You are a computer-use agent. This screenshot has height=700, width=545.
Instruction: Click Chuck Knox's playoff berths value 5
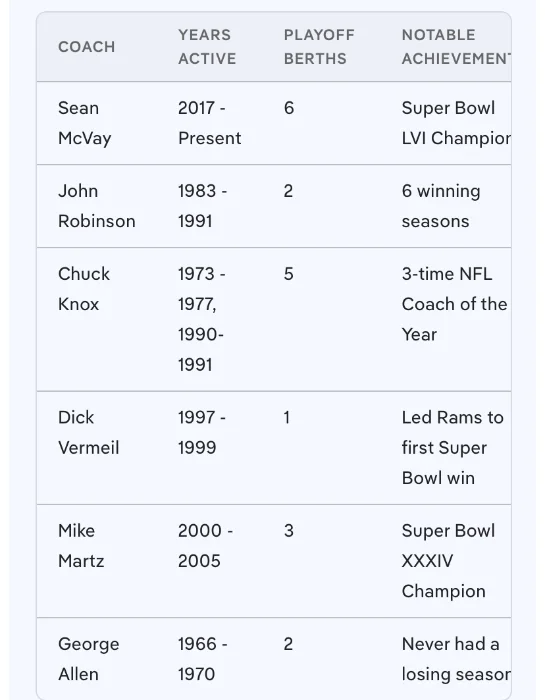(x=289, y=274)
